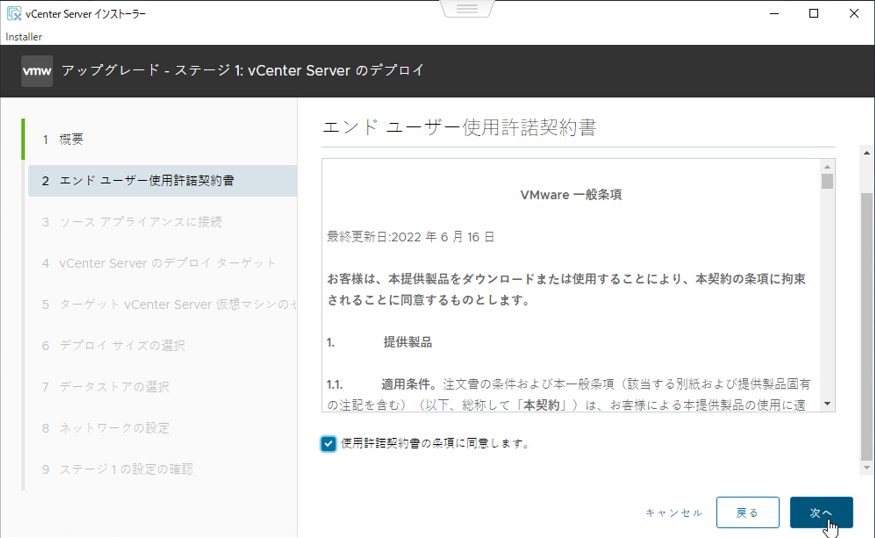Click EULA scrollbar down arrow

pos(827,404)
